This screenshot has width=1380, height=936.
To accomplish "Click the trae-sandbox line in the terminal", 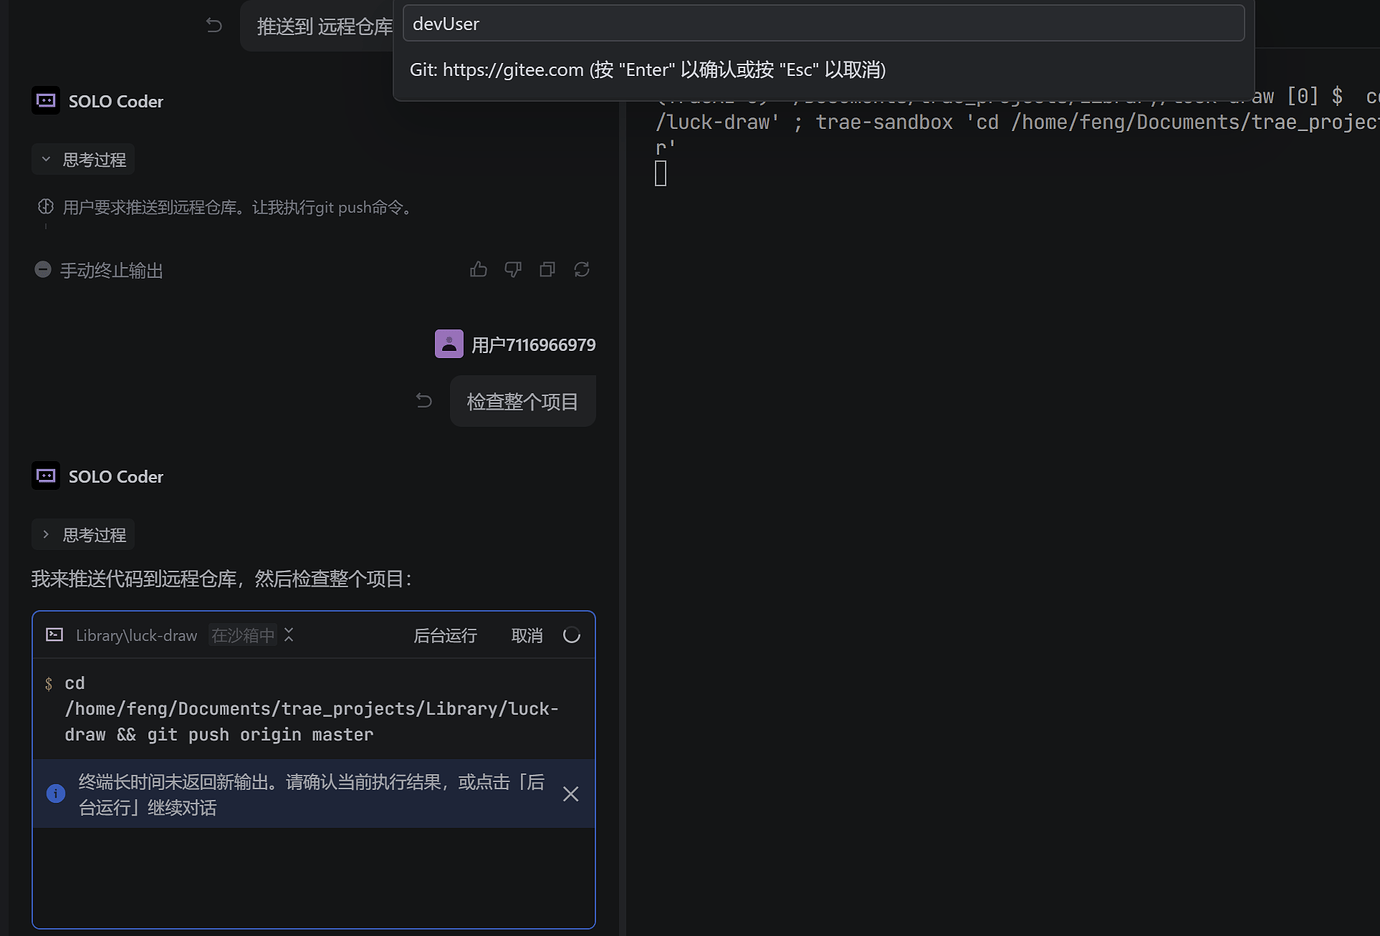I will coord(1017,122).
